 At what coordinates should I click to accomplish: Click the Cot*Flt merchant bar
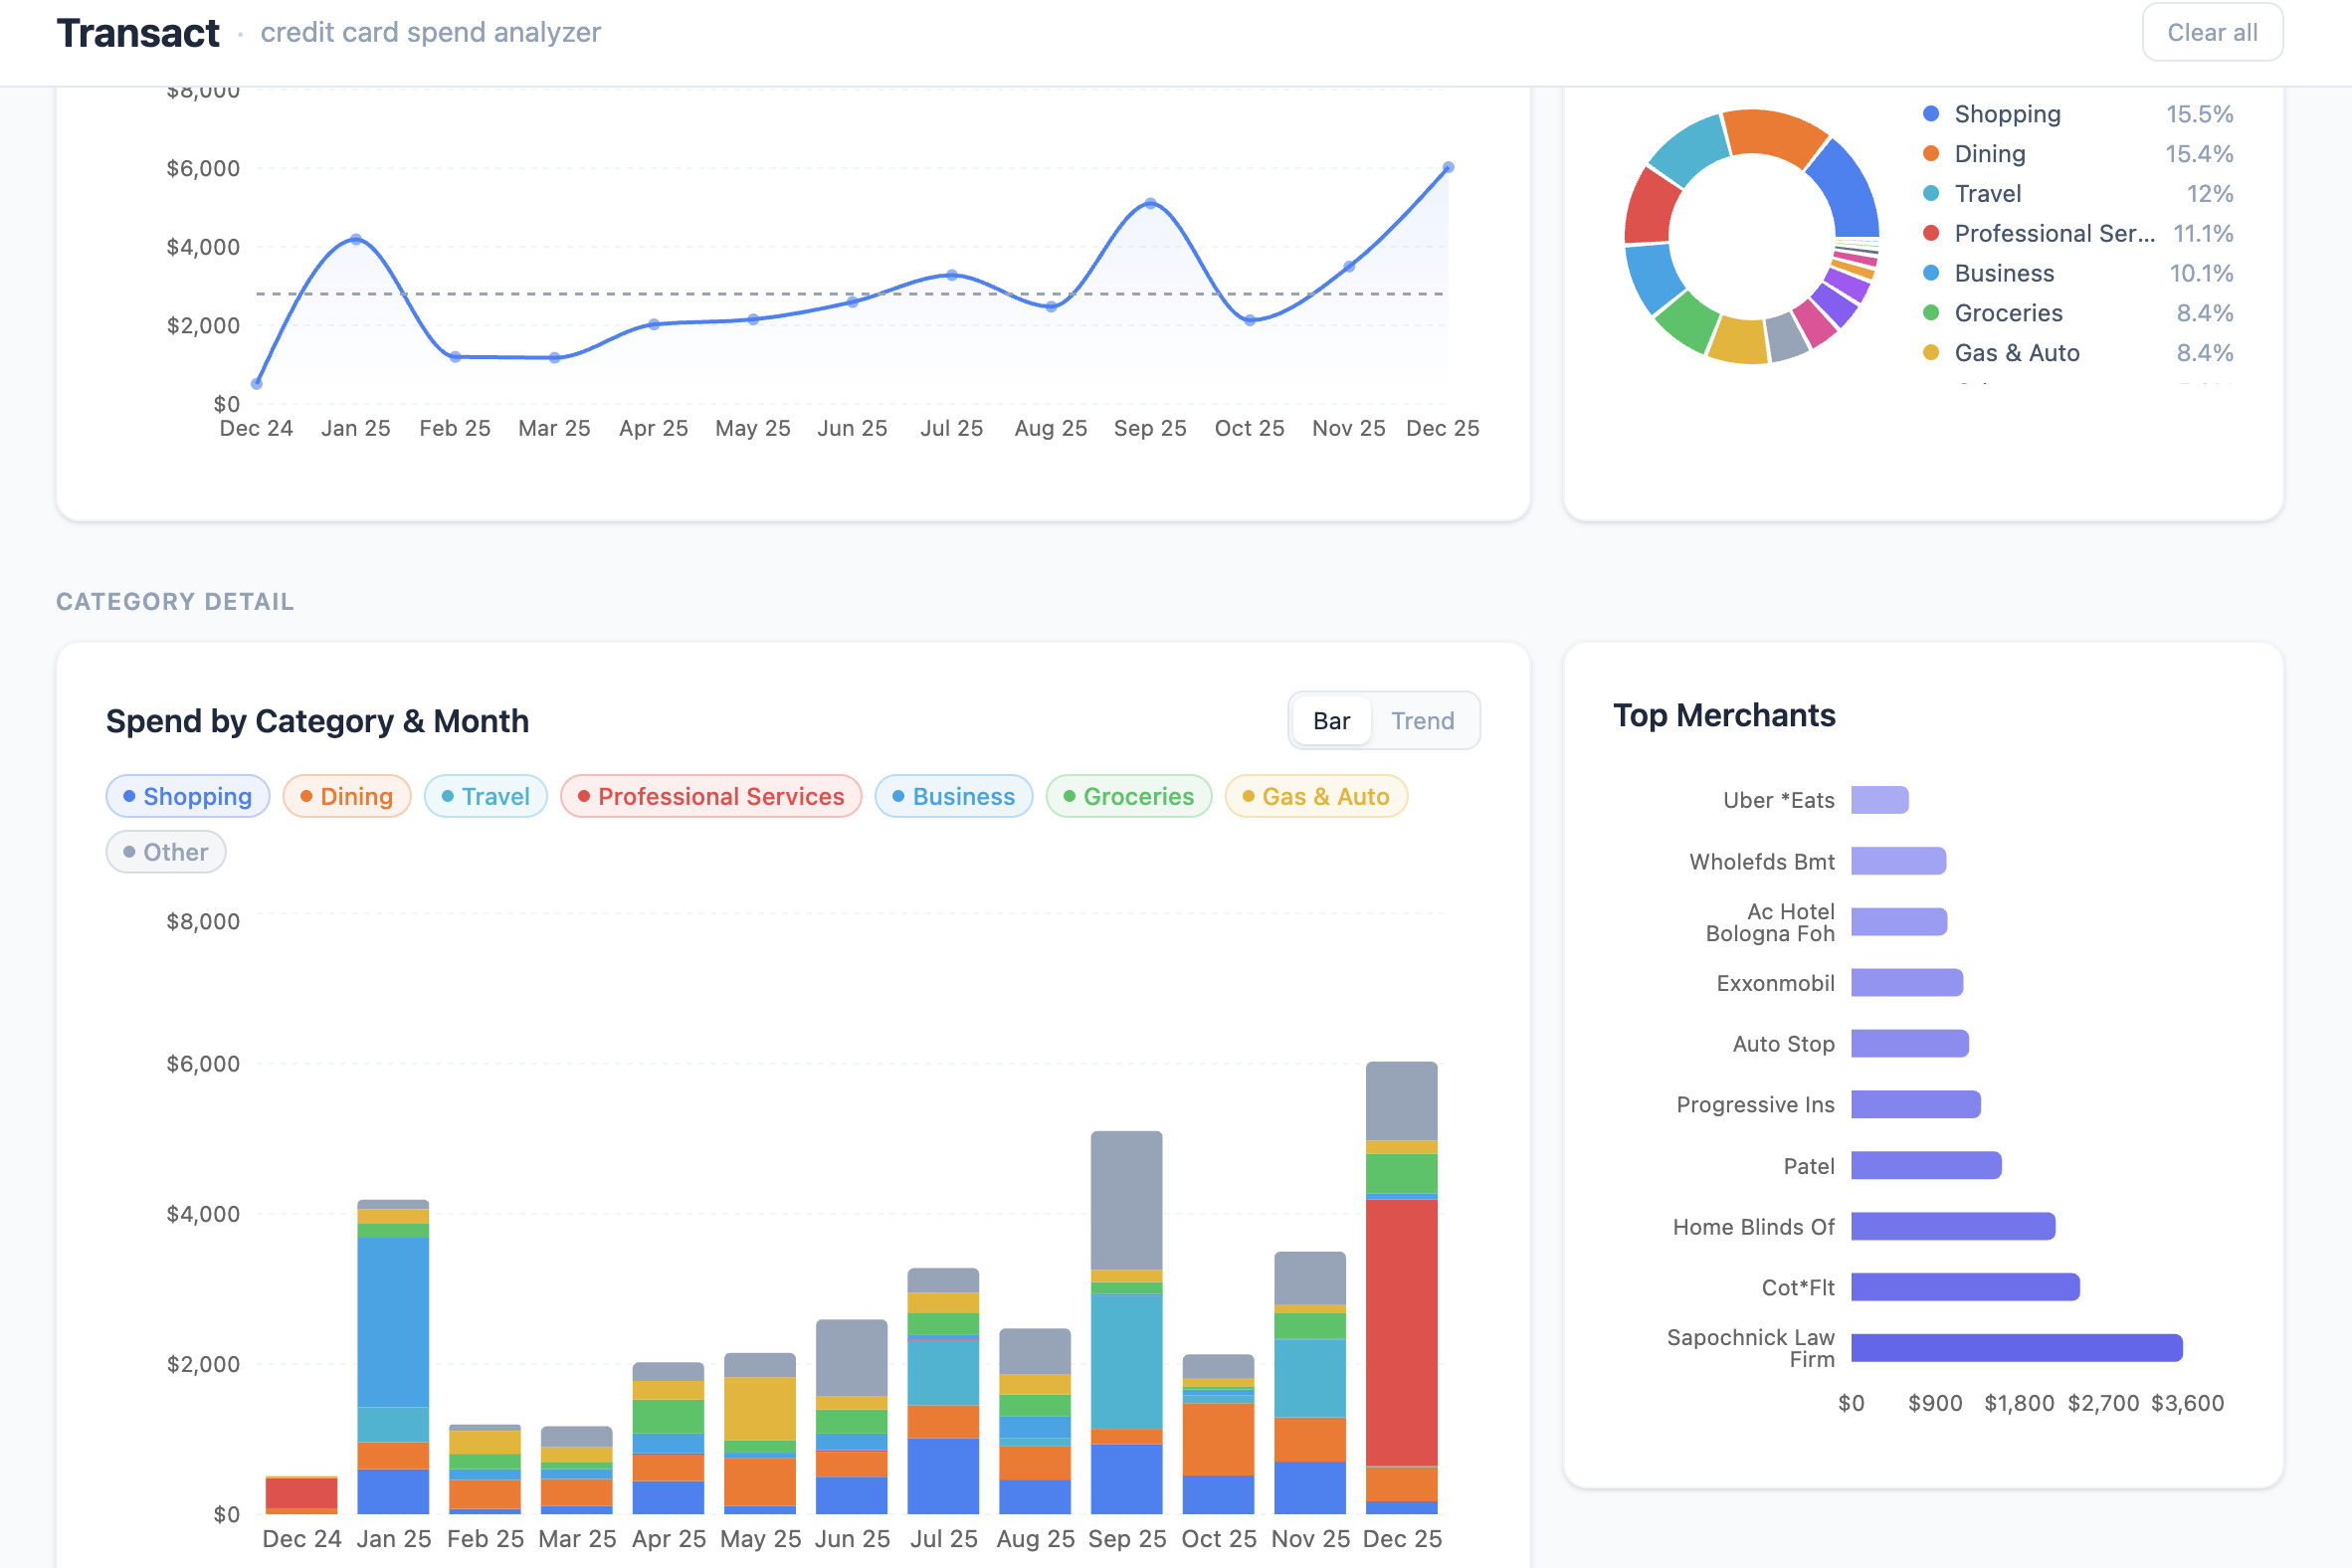click(1965, 1287)
